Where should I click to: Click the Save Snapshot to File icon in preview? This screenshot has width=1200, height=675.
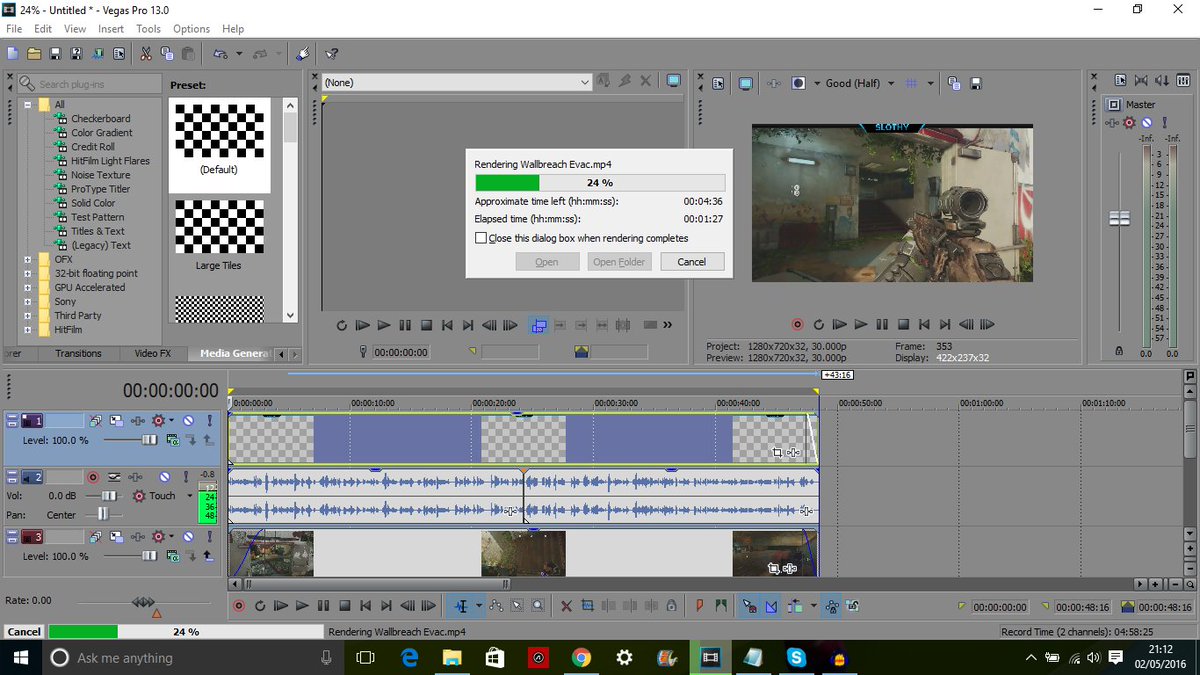point(976,84)
